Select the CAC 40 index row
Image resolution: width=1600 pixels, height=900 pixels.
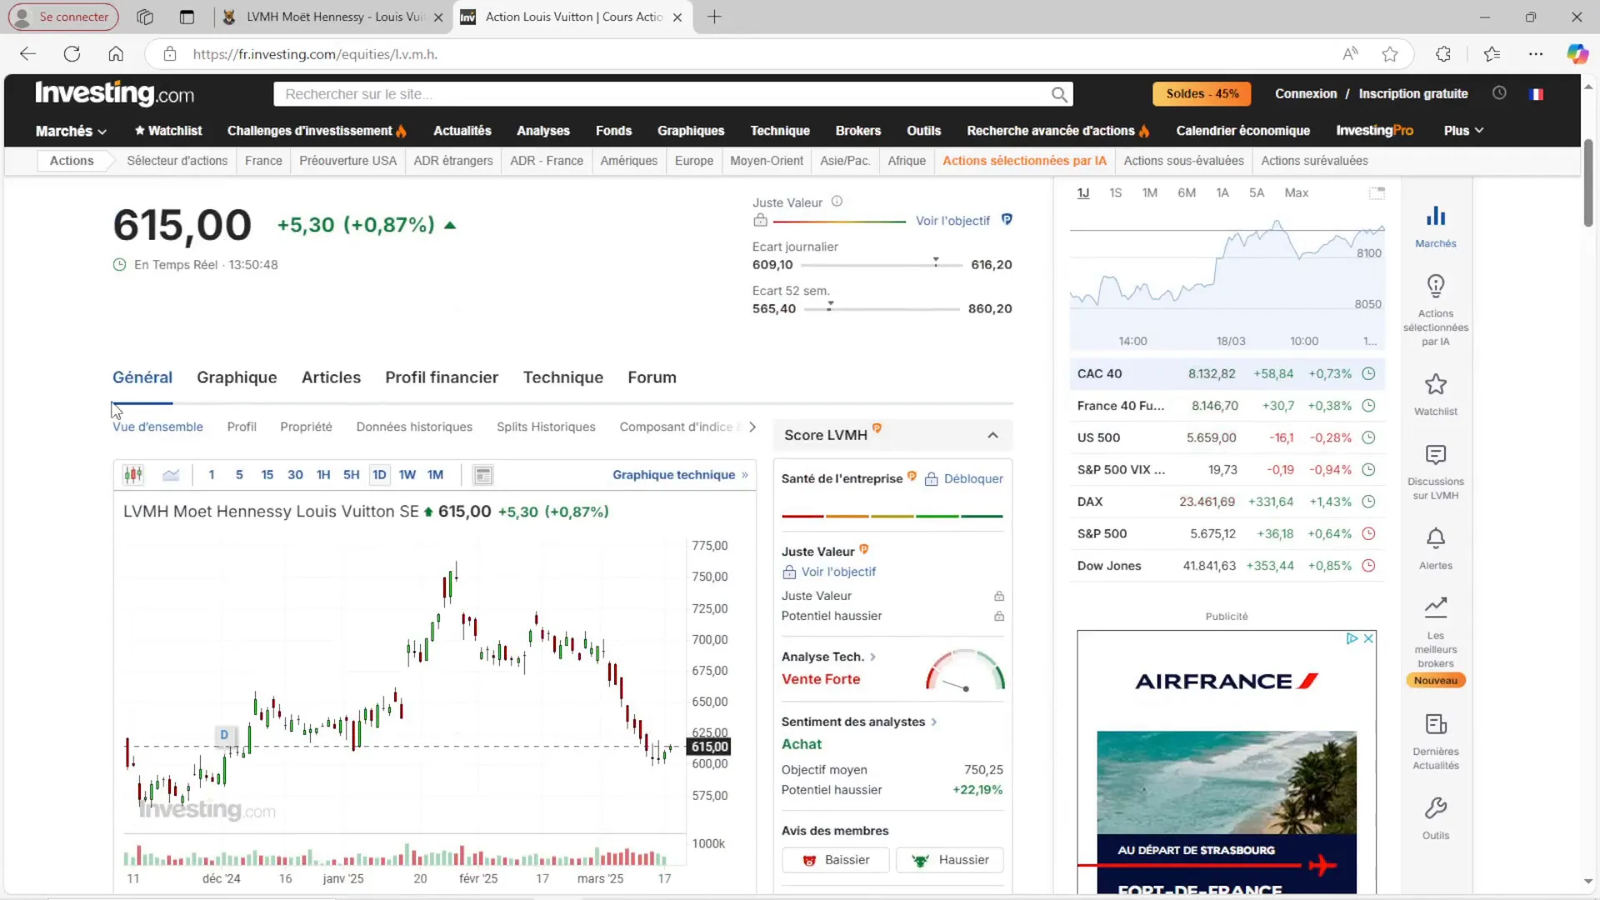[1227, 374]
